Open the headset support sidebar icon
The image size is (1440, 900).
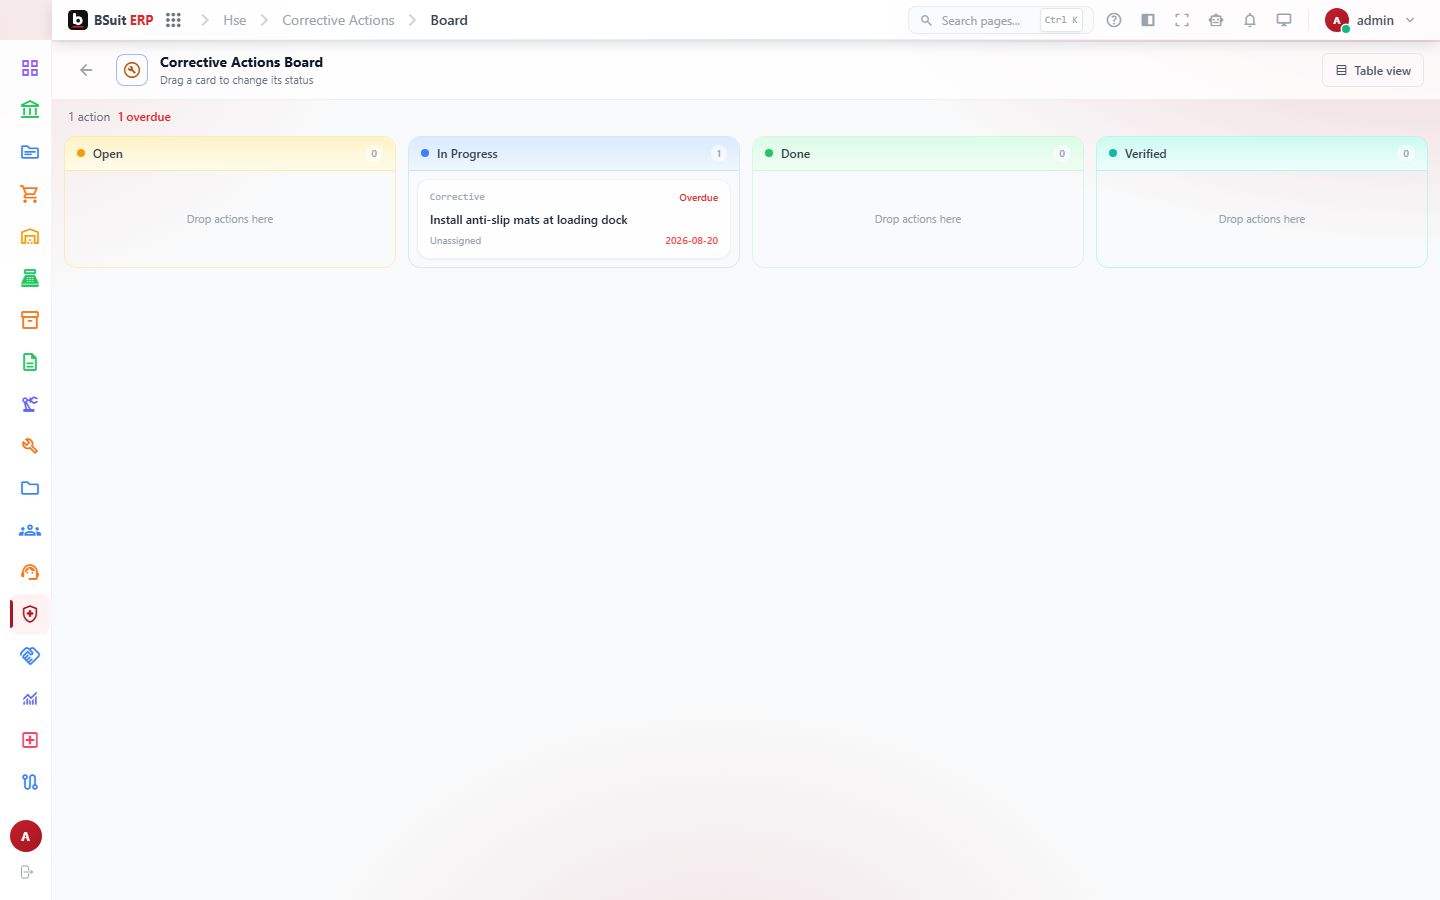click(x=30, y=572)
